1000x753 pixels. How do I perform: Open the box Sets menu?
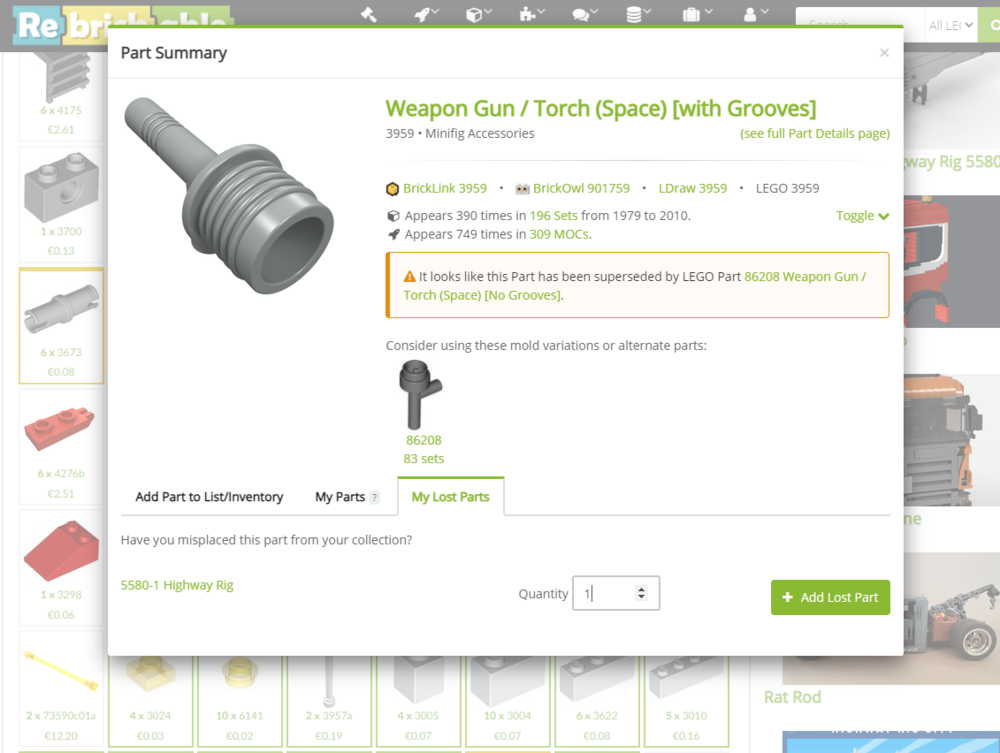point(478,14)
